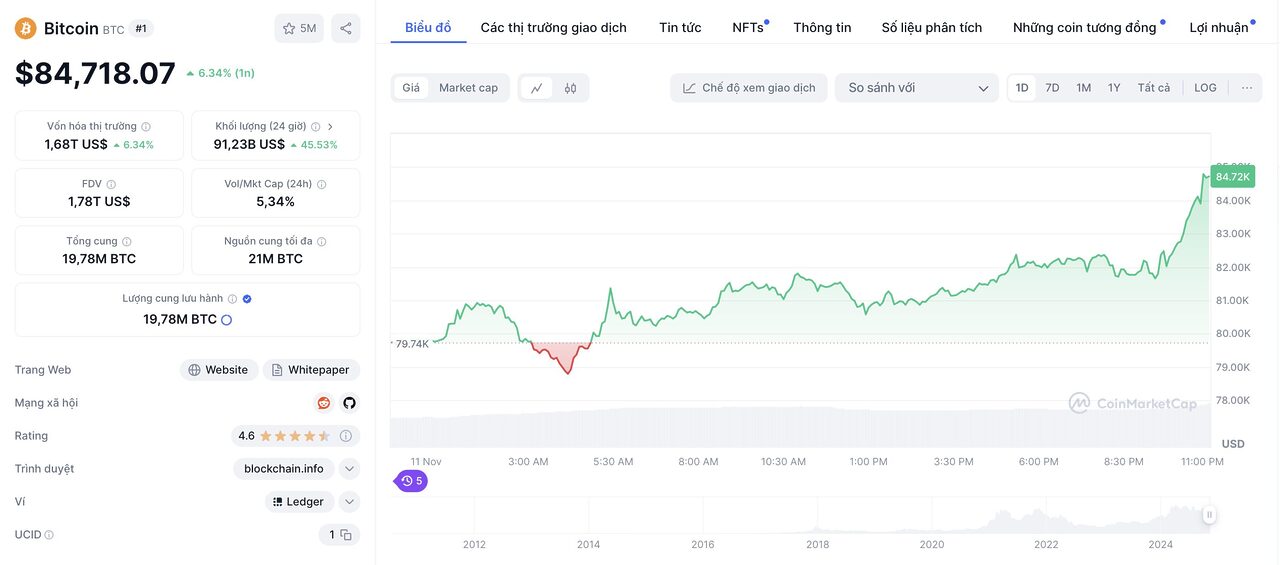Open the three-dot chart options menu

(x=1247, y=88)
